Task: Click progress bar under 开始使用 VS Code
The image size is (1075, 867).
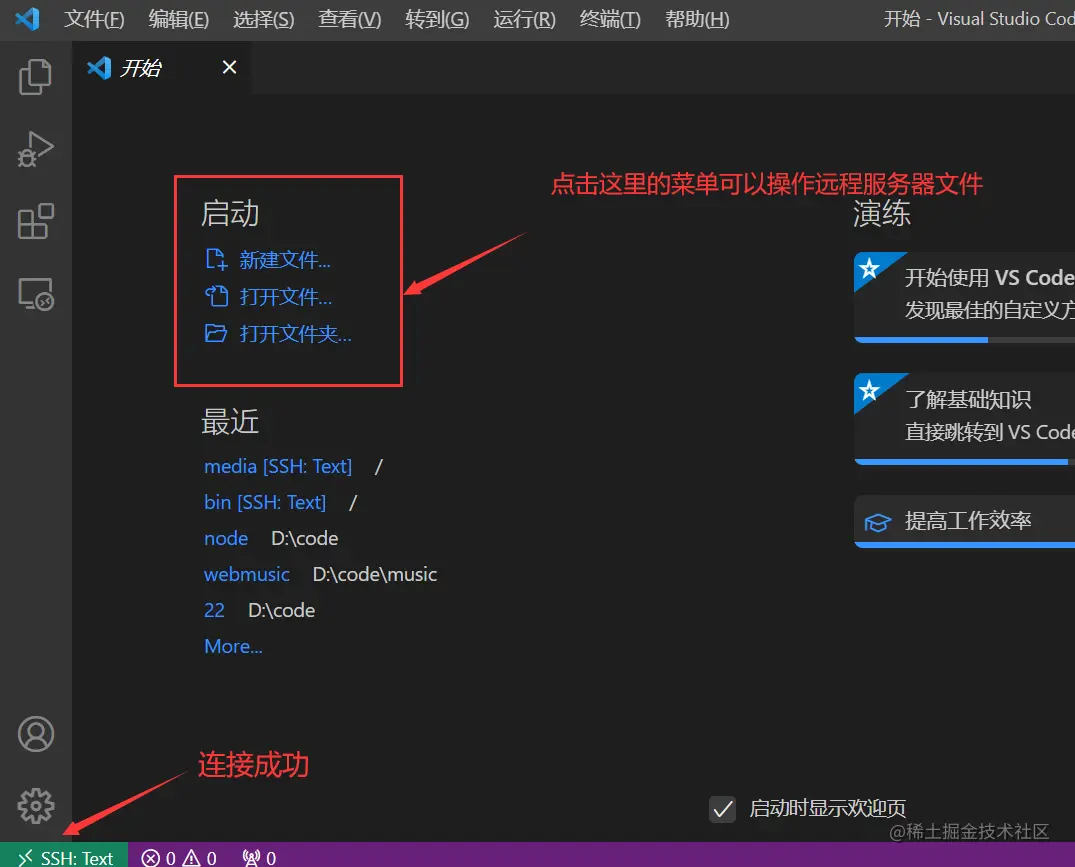Action: (x=965, y=340)
